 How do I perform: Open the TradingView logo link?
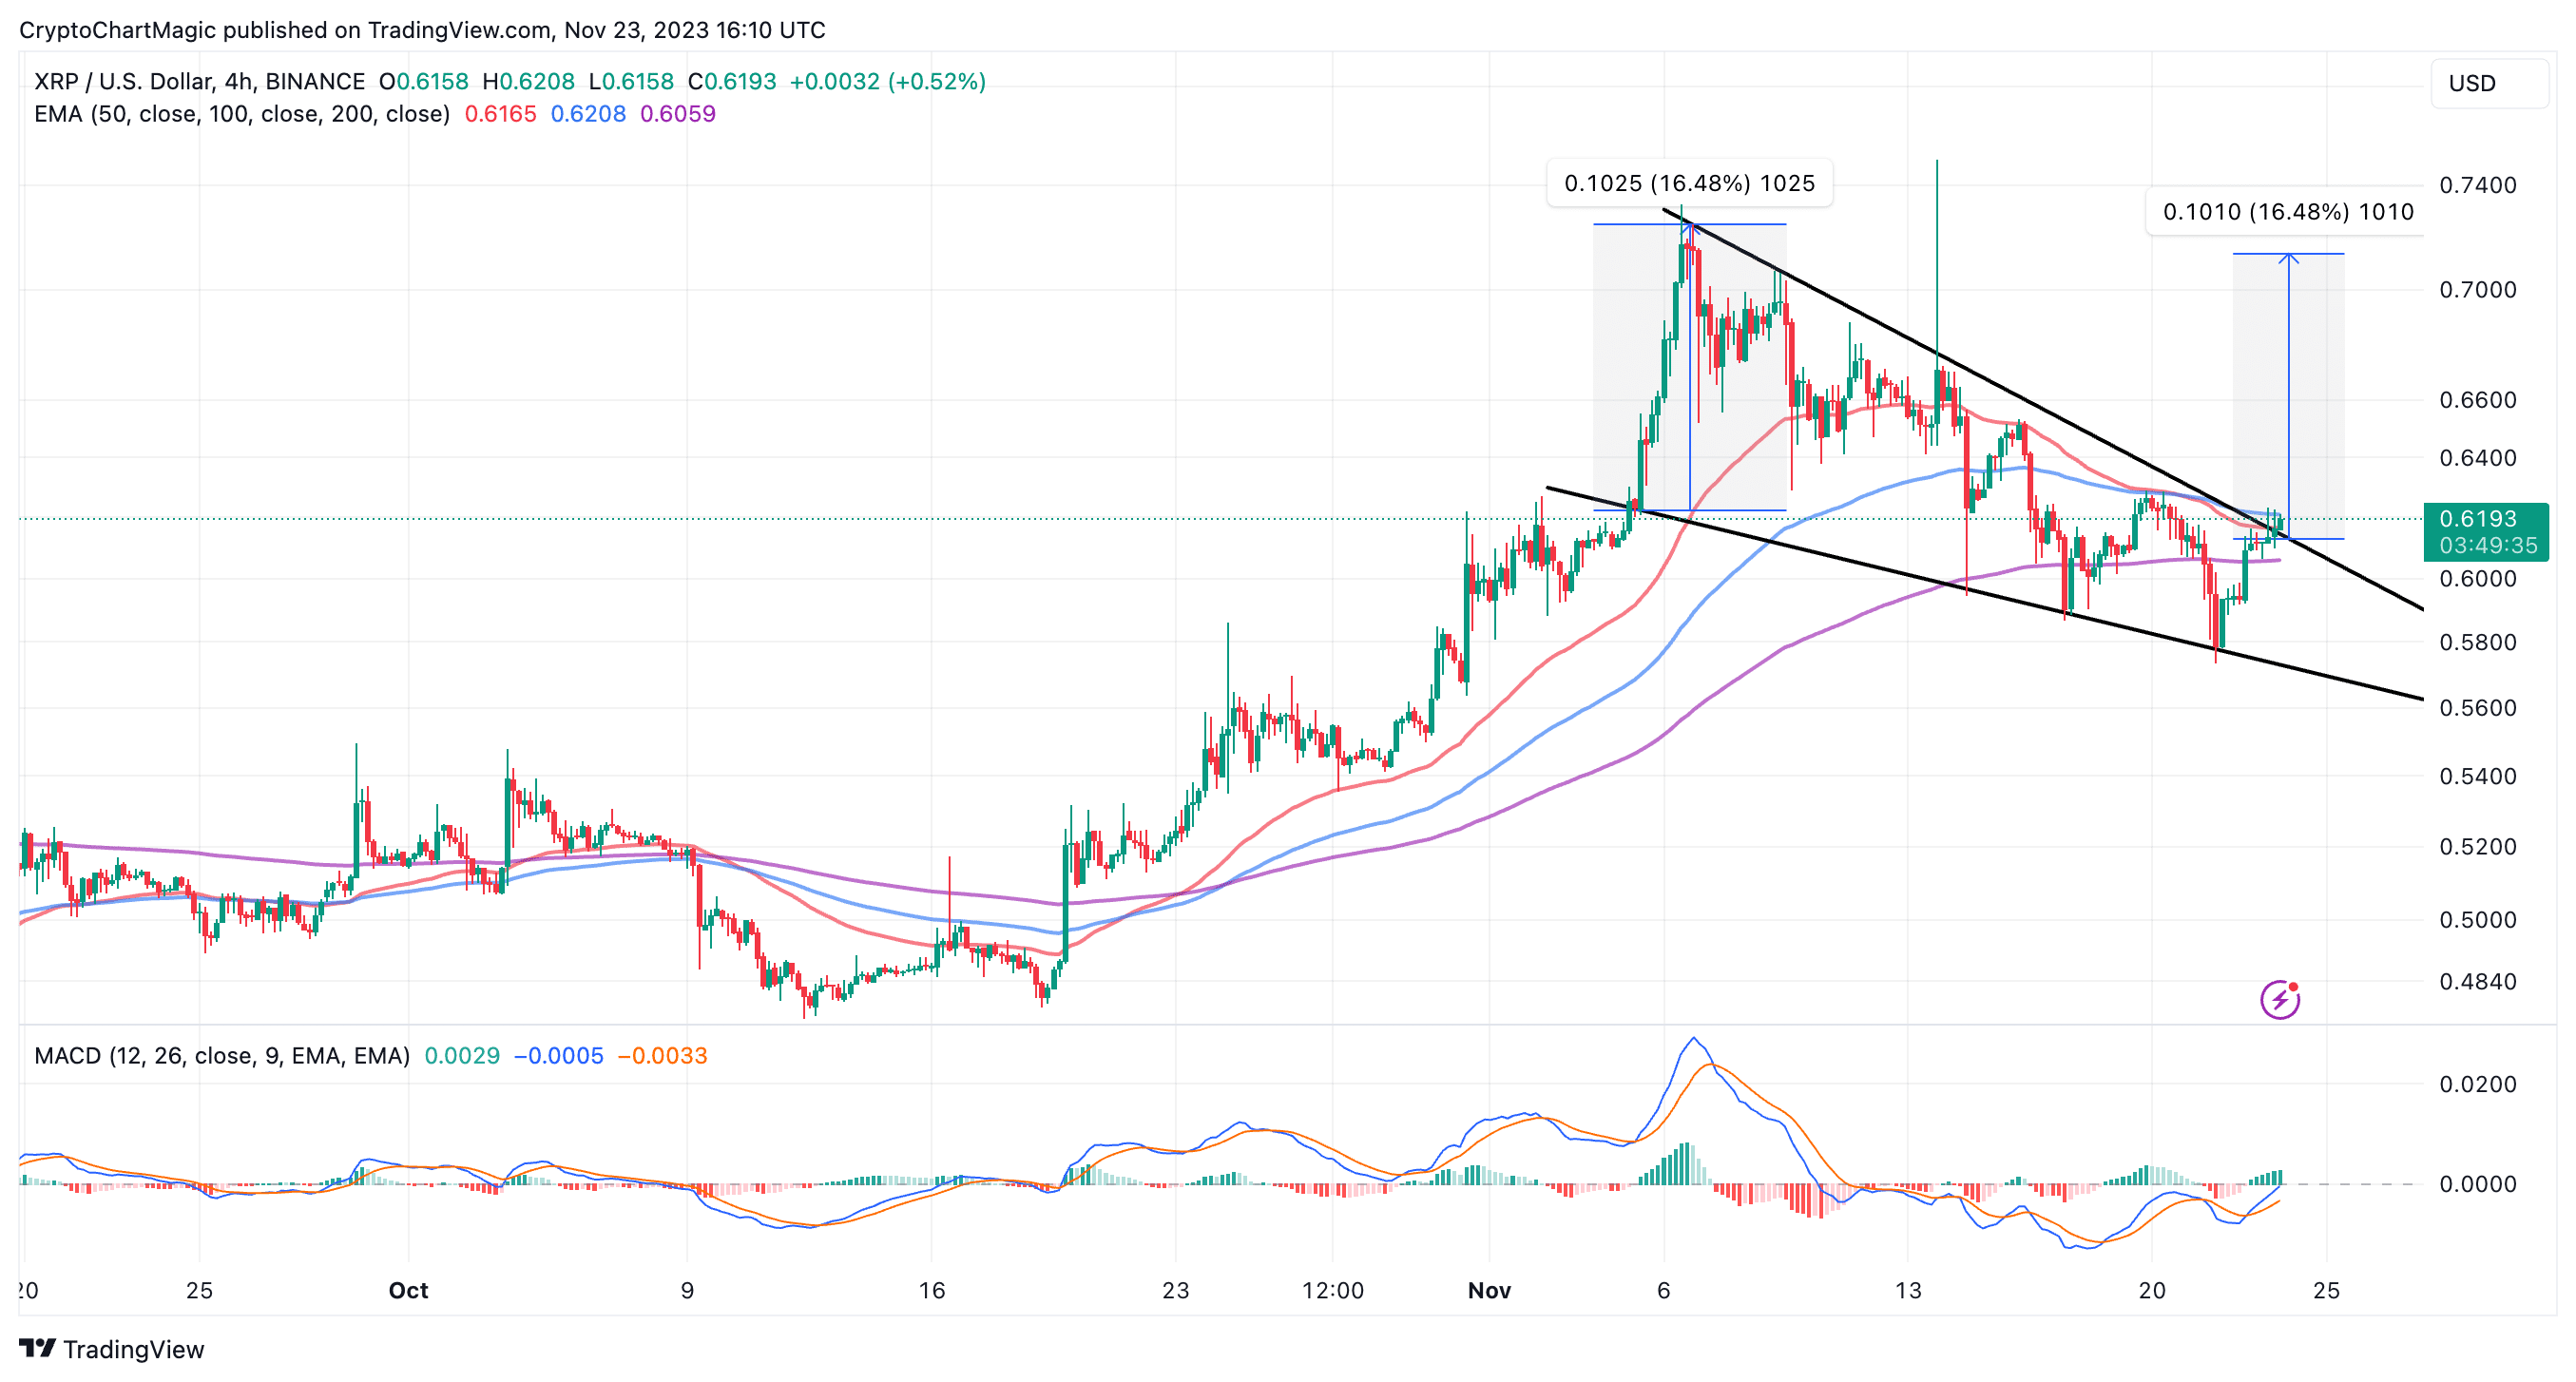[112, 1349]
